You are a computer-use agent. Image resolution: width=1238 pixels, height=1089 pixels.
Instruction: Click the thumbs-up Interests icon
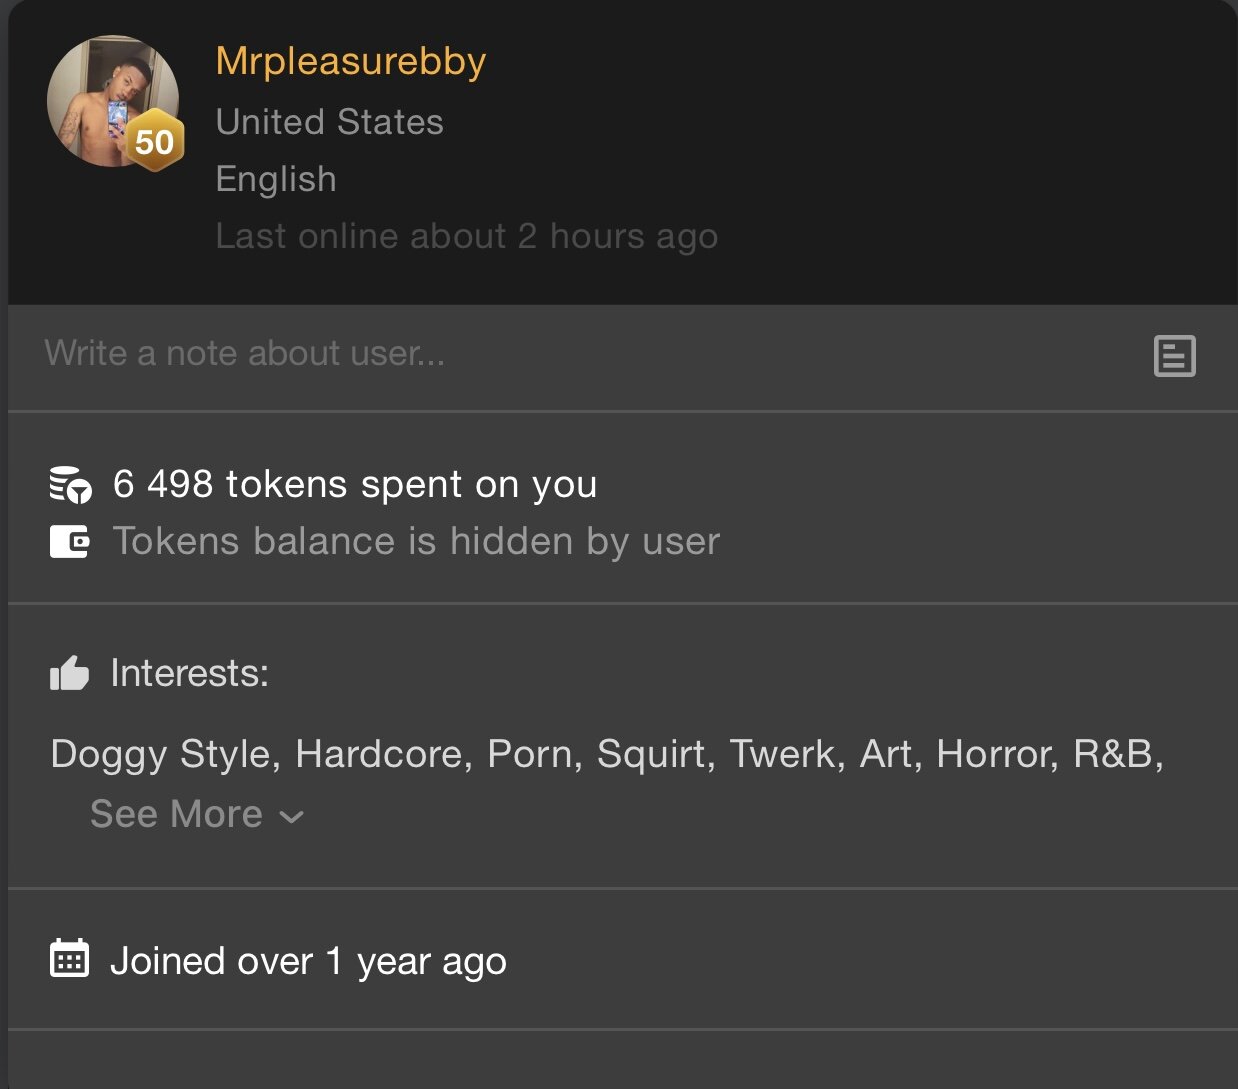70,674
